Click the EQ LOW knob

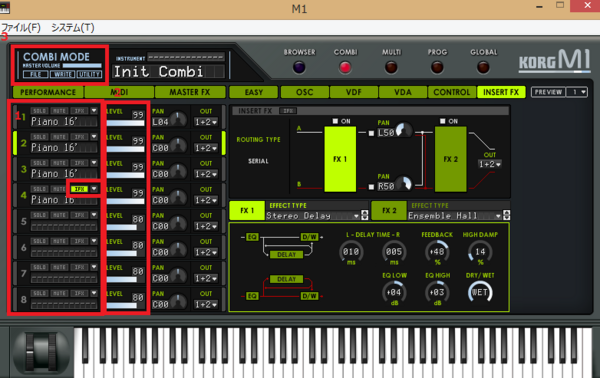click(394, 292)
